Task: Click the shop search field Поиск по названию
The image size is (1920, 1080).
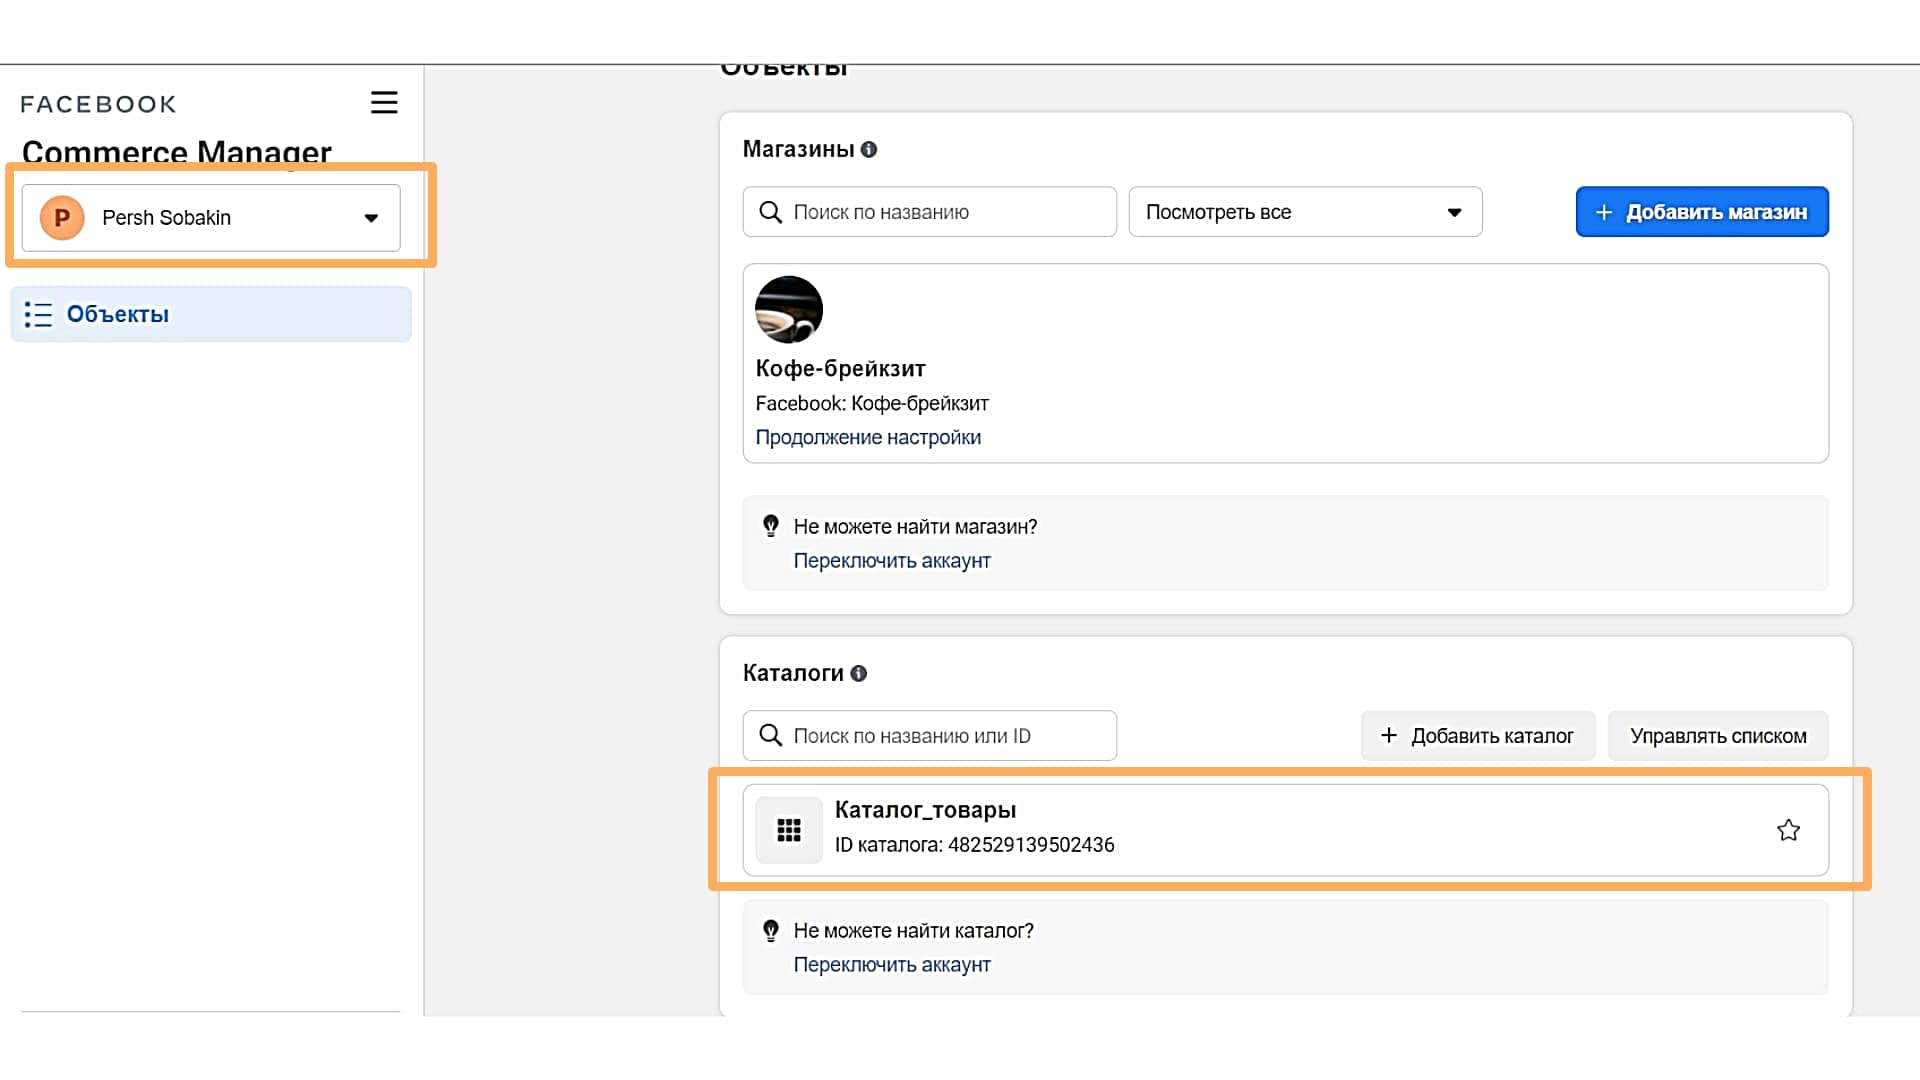Action: tap(929, 212)
